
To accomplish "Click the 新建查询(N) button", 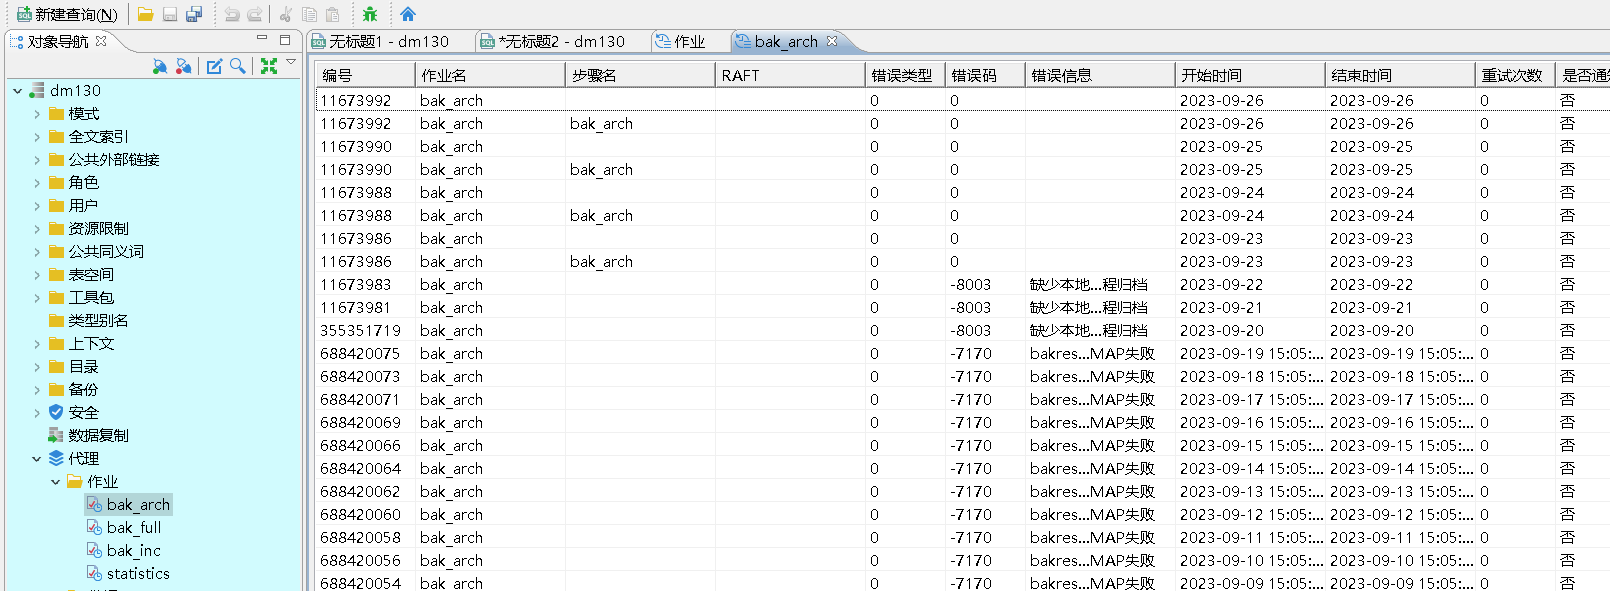I will pos(67,14).
